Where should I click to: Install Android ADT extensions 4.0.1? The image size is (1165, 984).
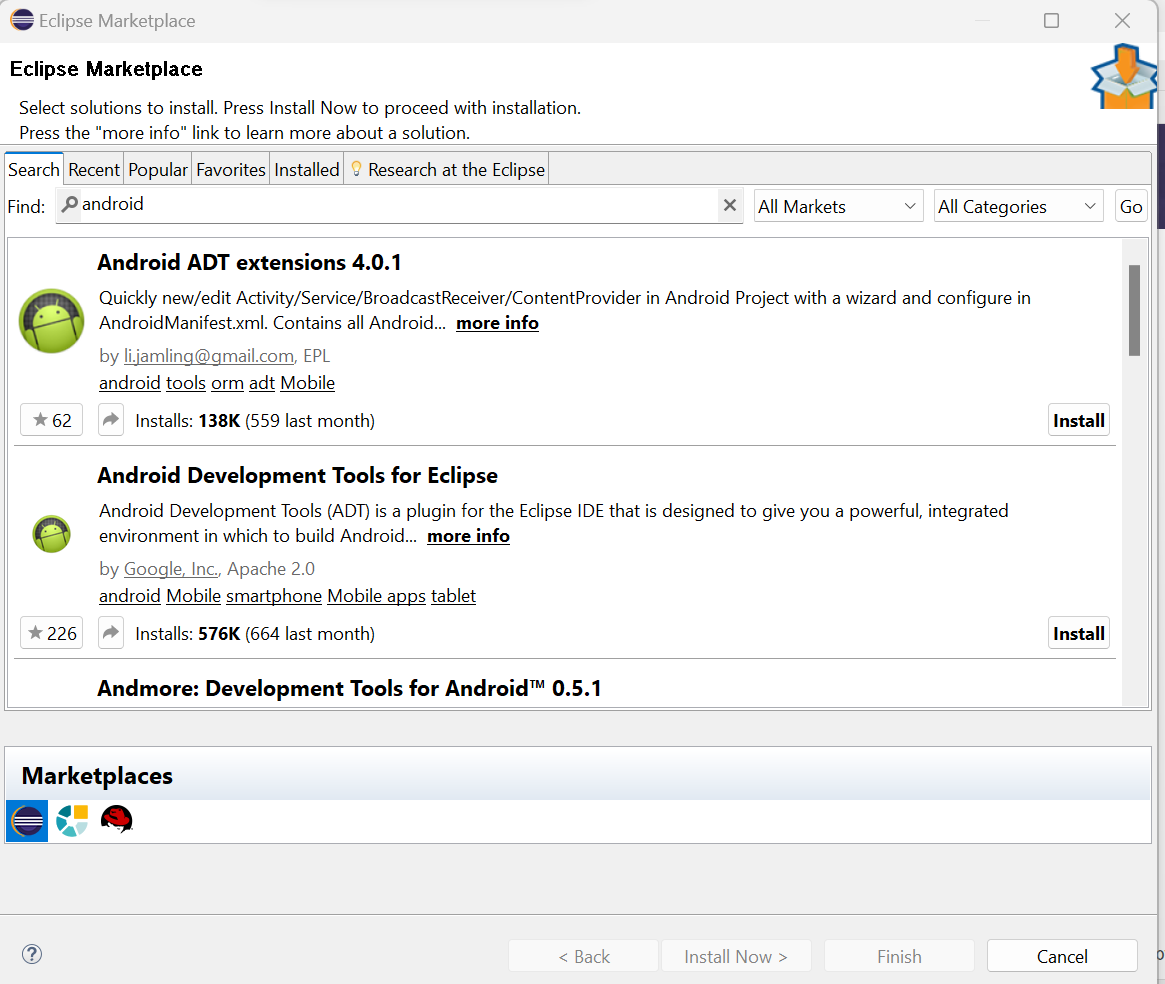click(x=1078, y=420)
